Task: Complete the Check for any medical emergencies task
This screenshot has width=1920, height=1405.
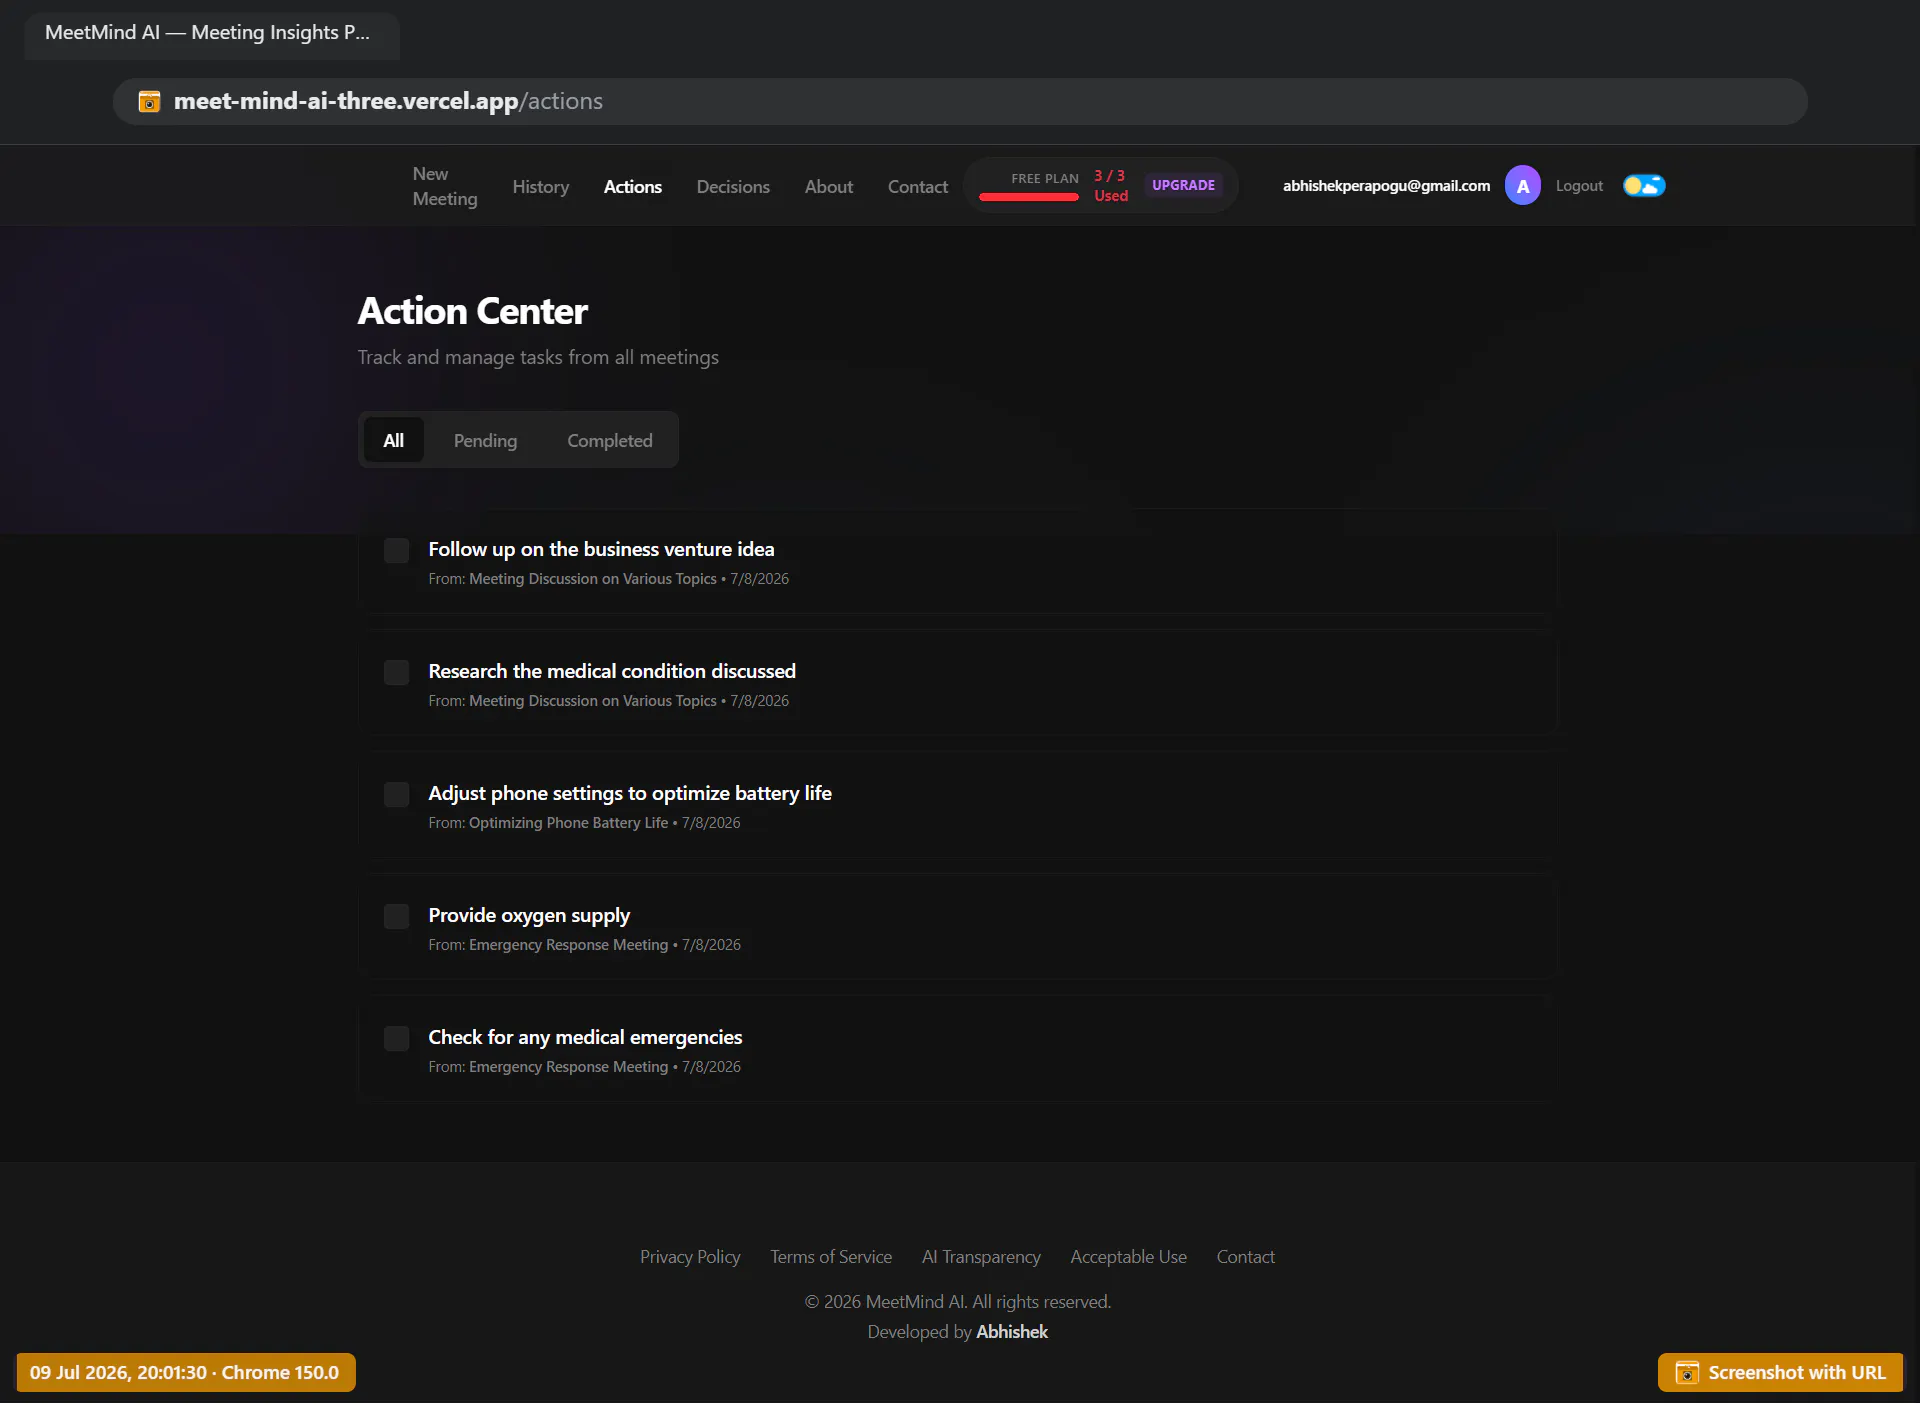Action: (x=396, y=1038)
